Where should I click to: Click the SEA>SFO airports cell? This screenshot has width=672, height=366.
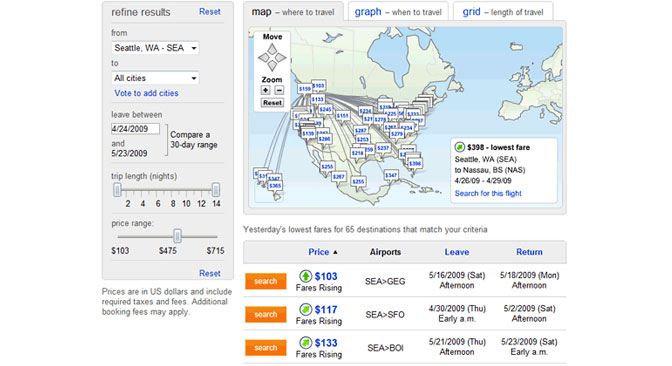pyautogui.click(x=385, y=315)
